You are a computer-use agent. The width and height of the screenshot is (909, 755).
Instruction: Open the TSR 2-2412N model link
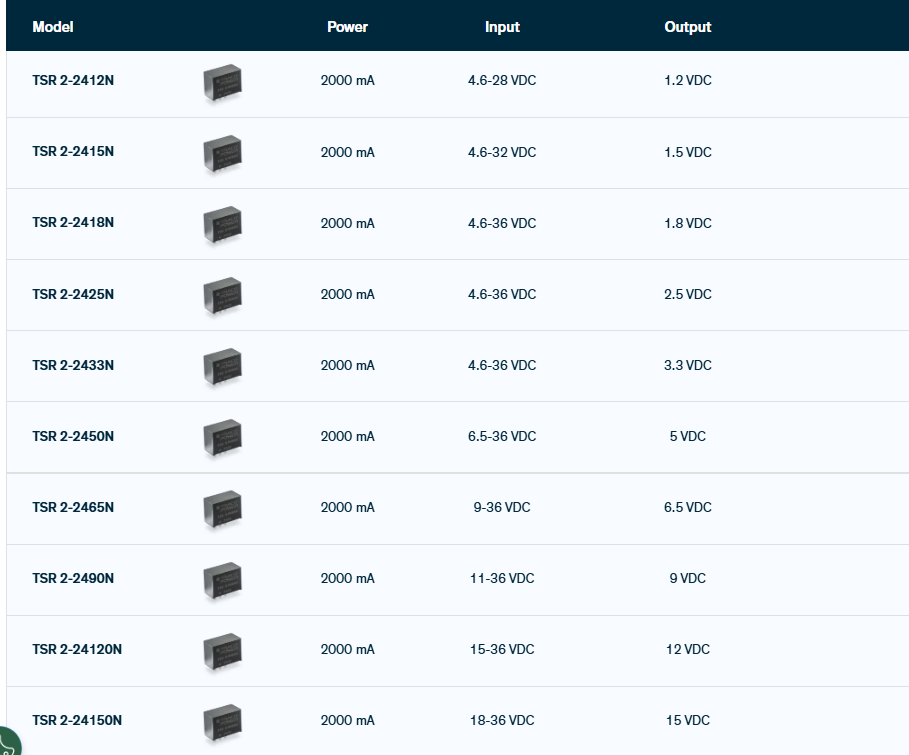(x=73, y=80)
